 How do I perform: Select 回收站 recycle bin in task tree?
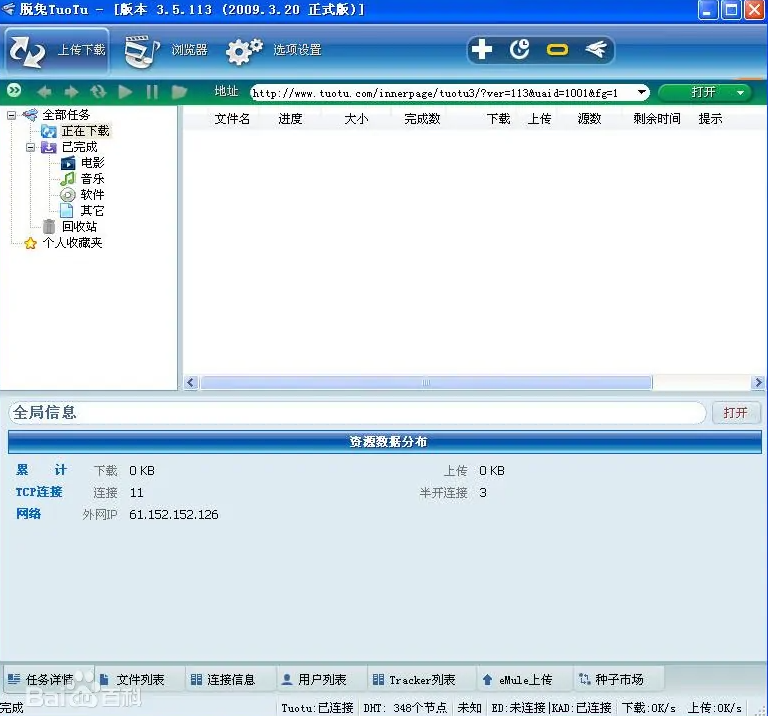click(78, 227)
